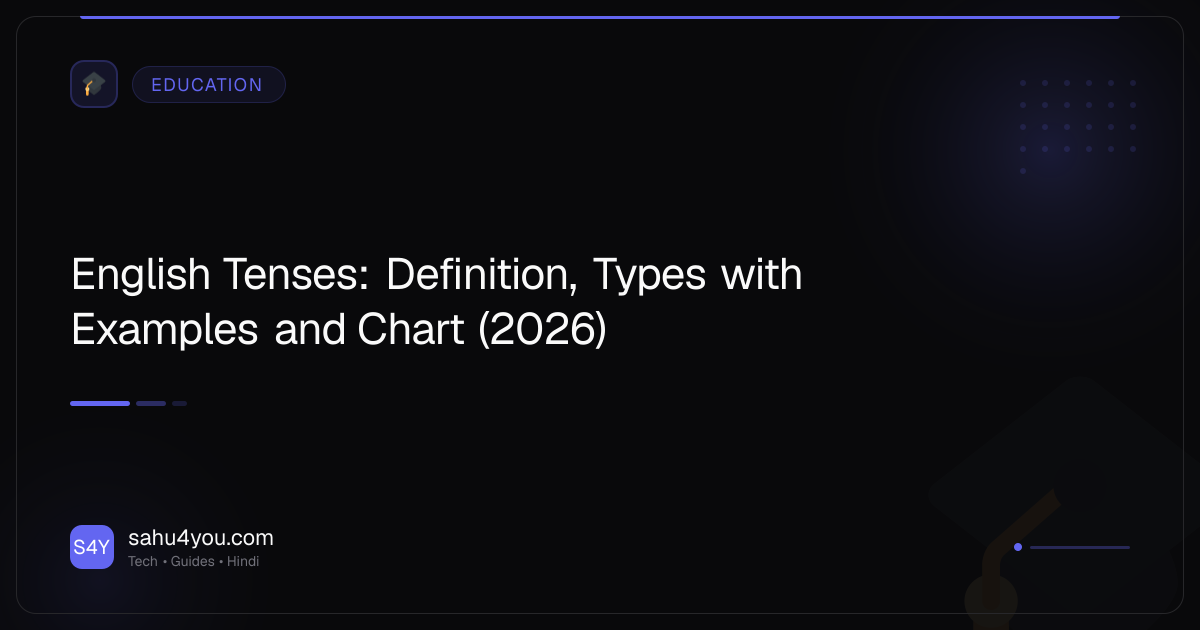Screen dimensions: 1200x630
Task: Click the English Tenses article title
Action: (x=436, y=302)
